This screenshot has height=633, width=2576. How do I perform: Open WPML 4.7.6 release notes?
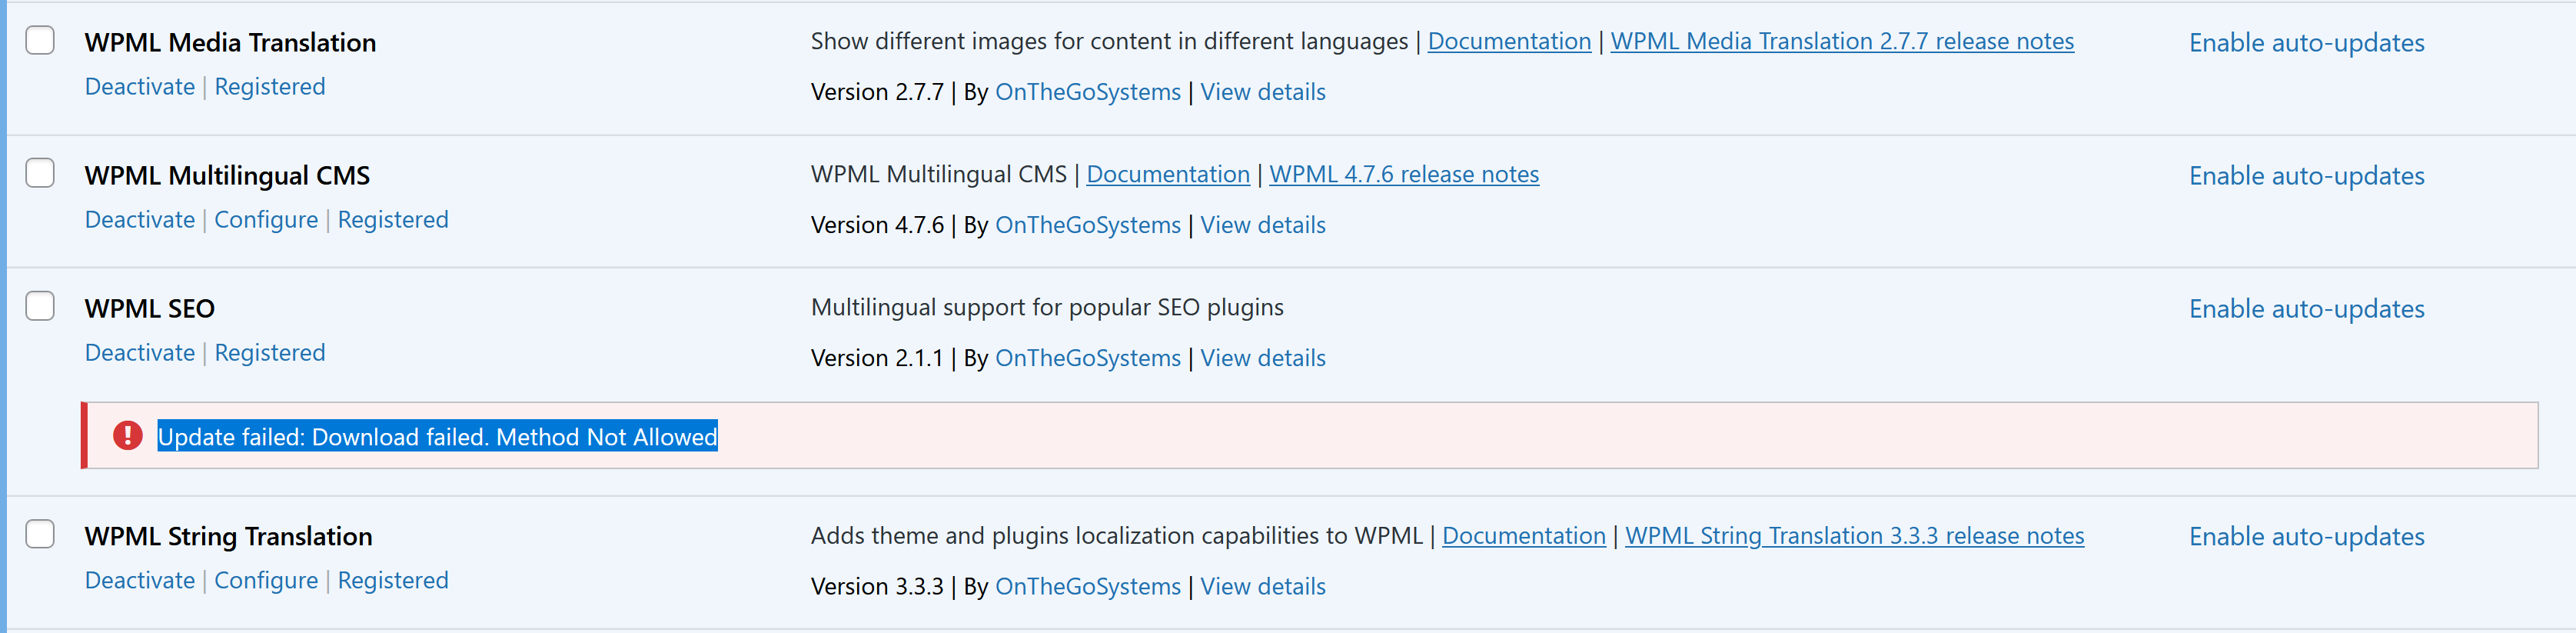pos(1404,174)
